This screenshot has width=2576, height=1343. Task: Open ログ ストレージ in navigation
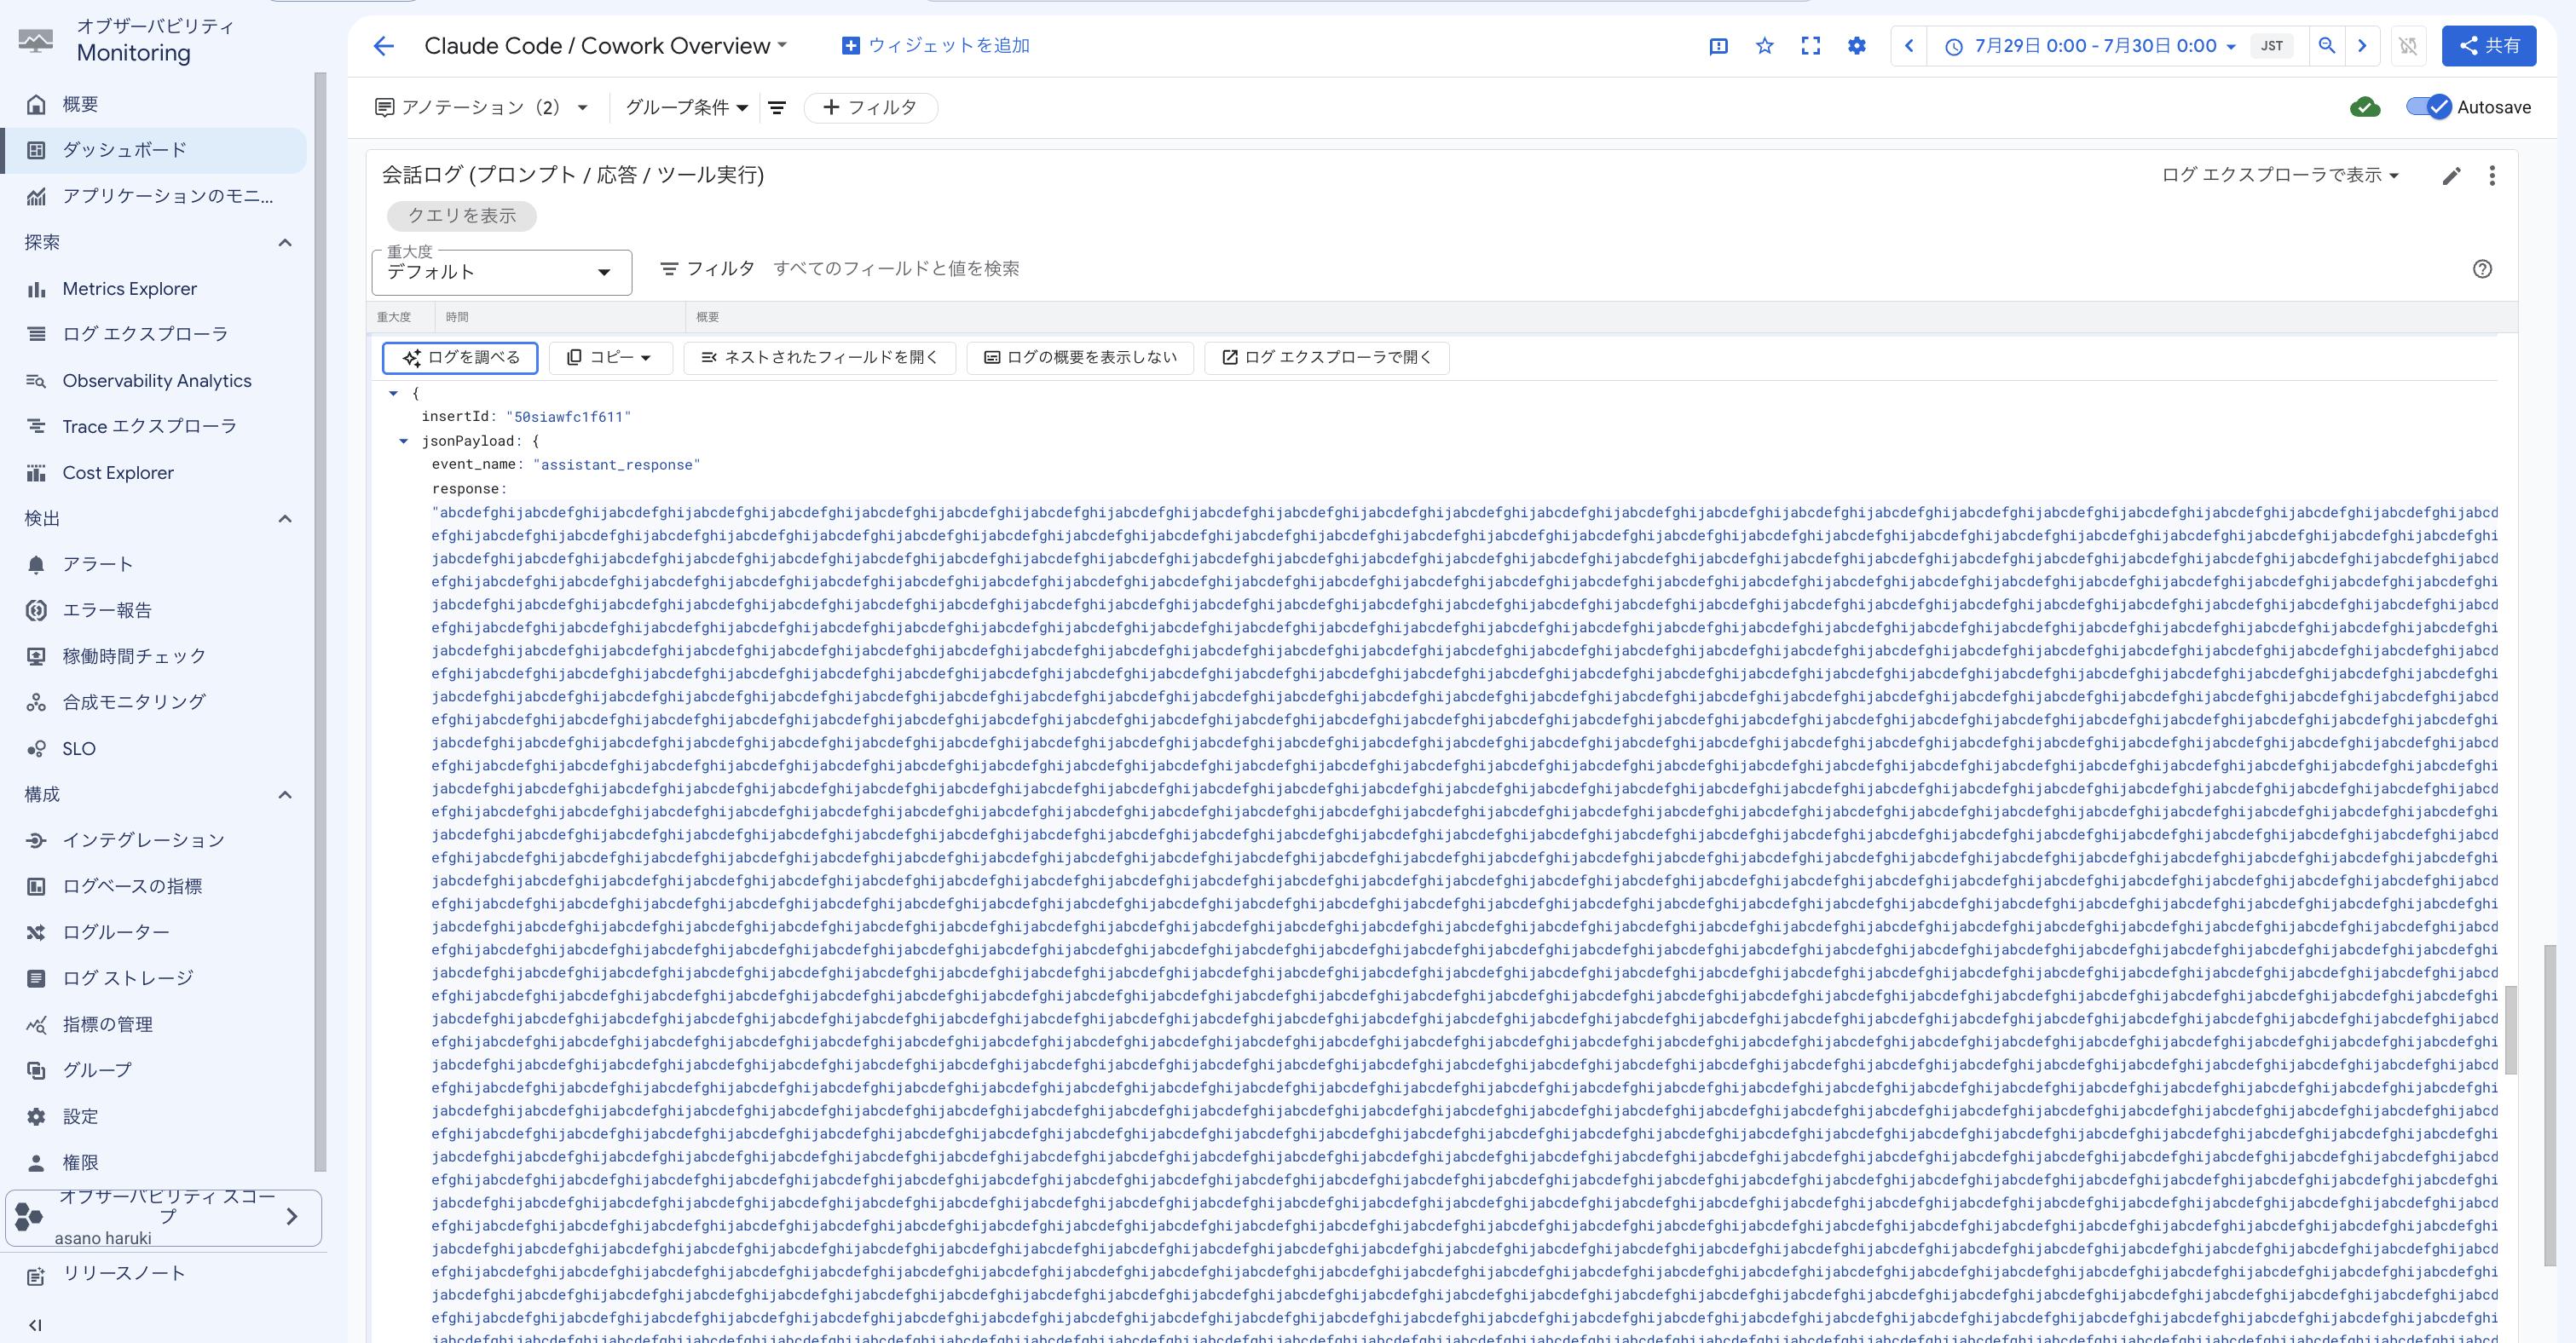[x=154, y=979]
